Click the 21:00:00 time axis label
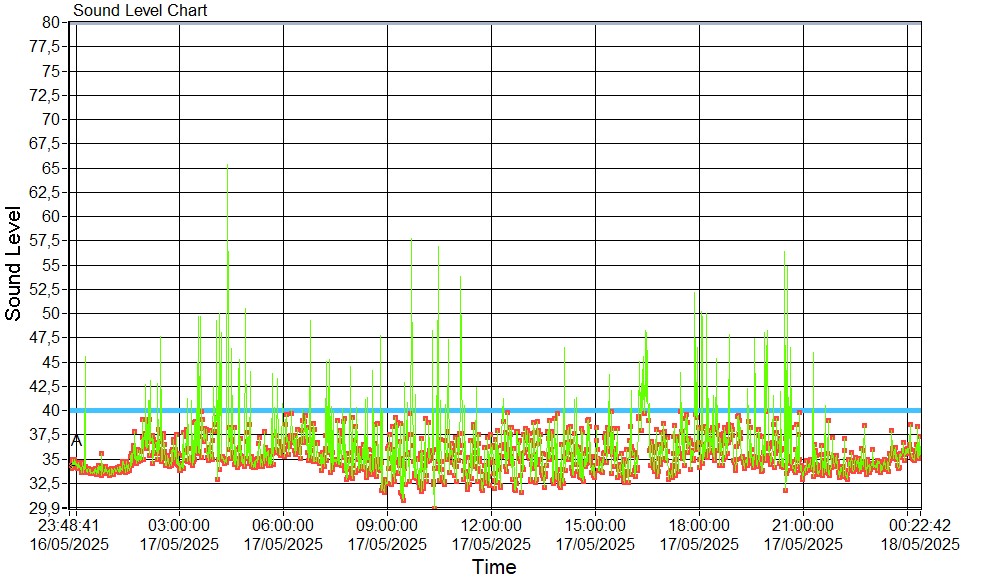 803,526
